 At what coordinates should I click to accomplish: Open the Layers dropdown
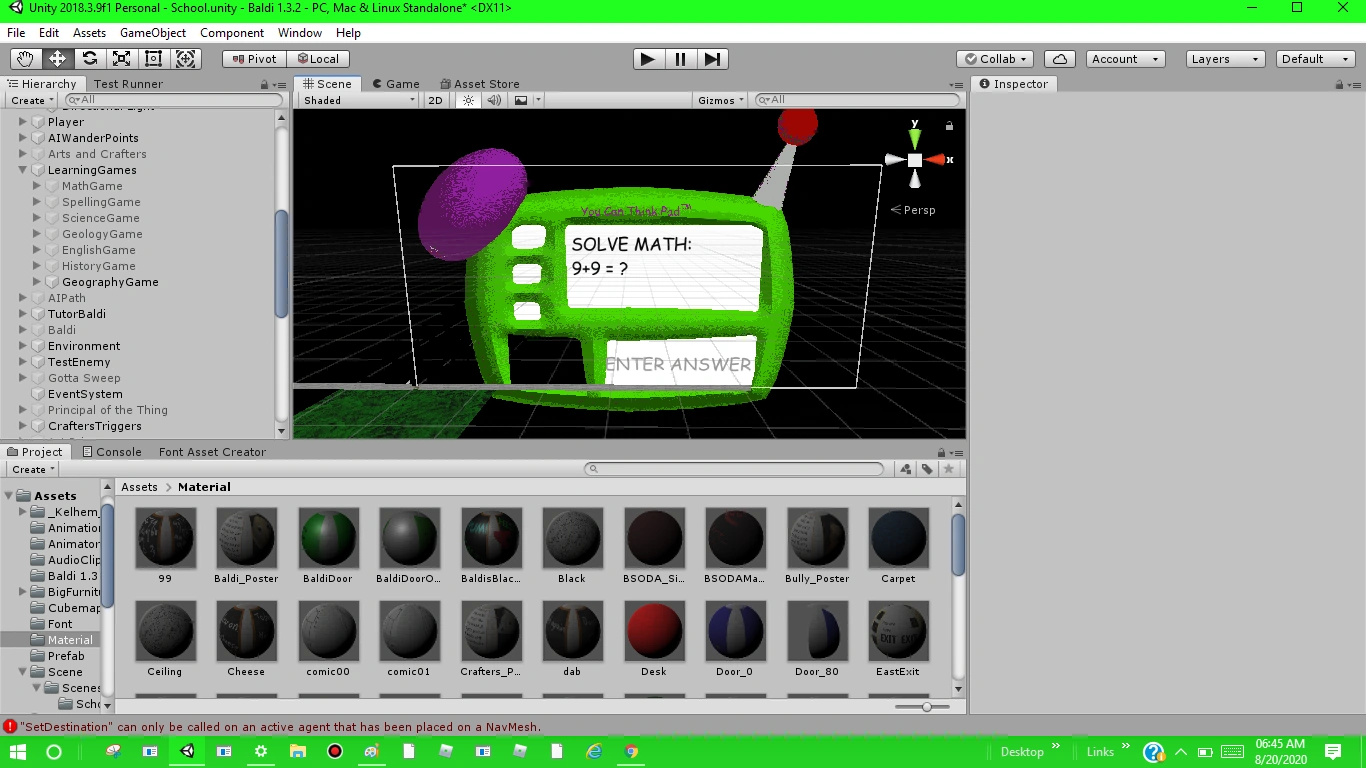point(1226,59)
